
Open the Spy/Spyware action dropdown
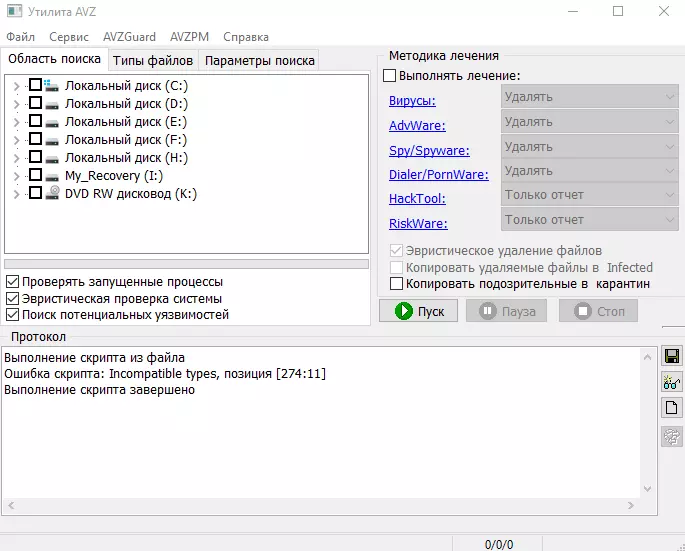(590, 146)
